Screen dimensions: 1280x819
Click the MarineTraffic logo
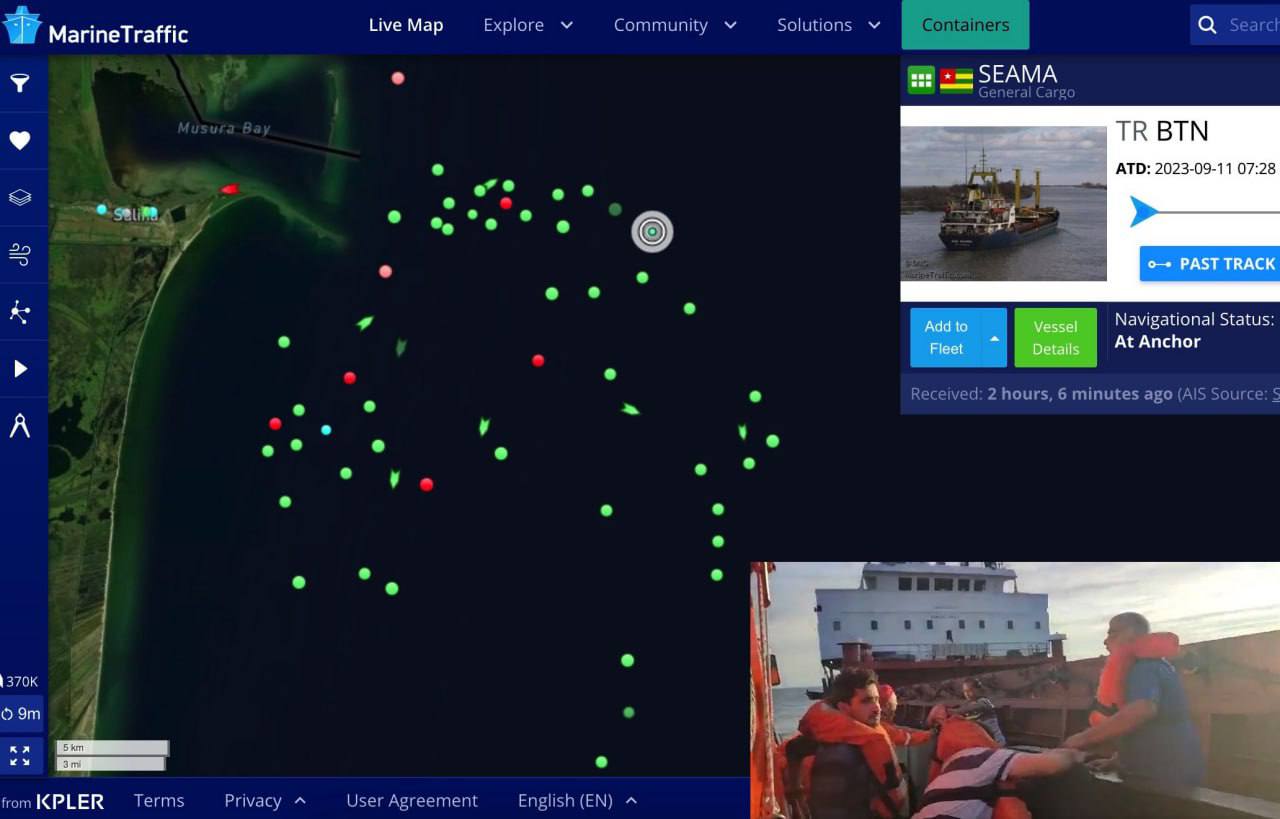tap(96, 27)
